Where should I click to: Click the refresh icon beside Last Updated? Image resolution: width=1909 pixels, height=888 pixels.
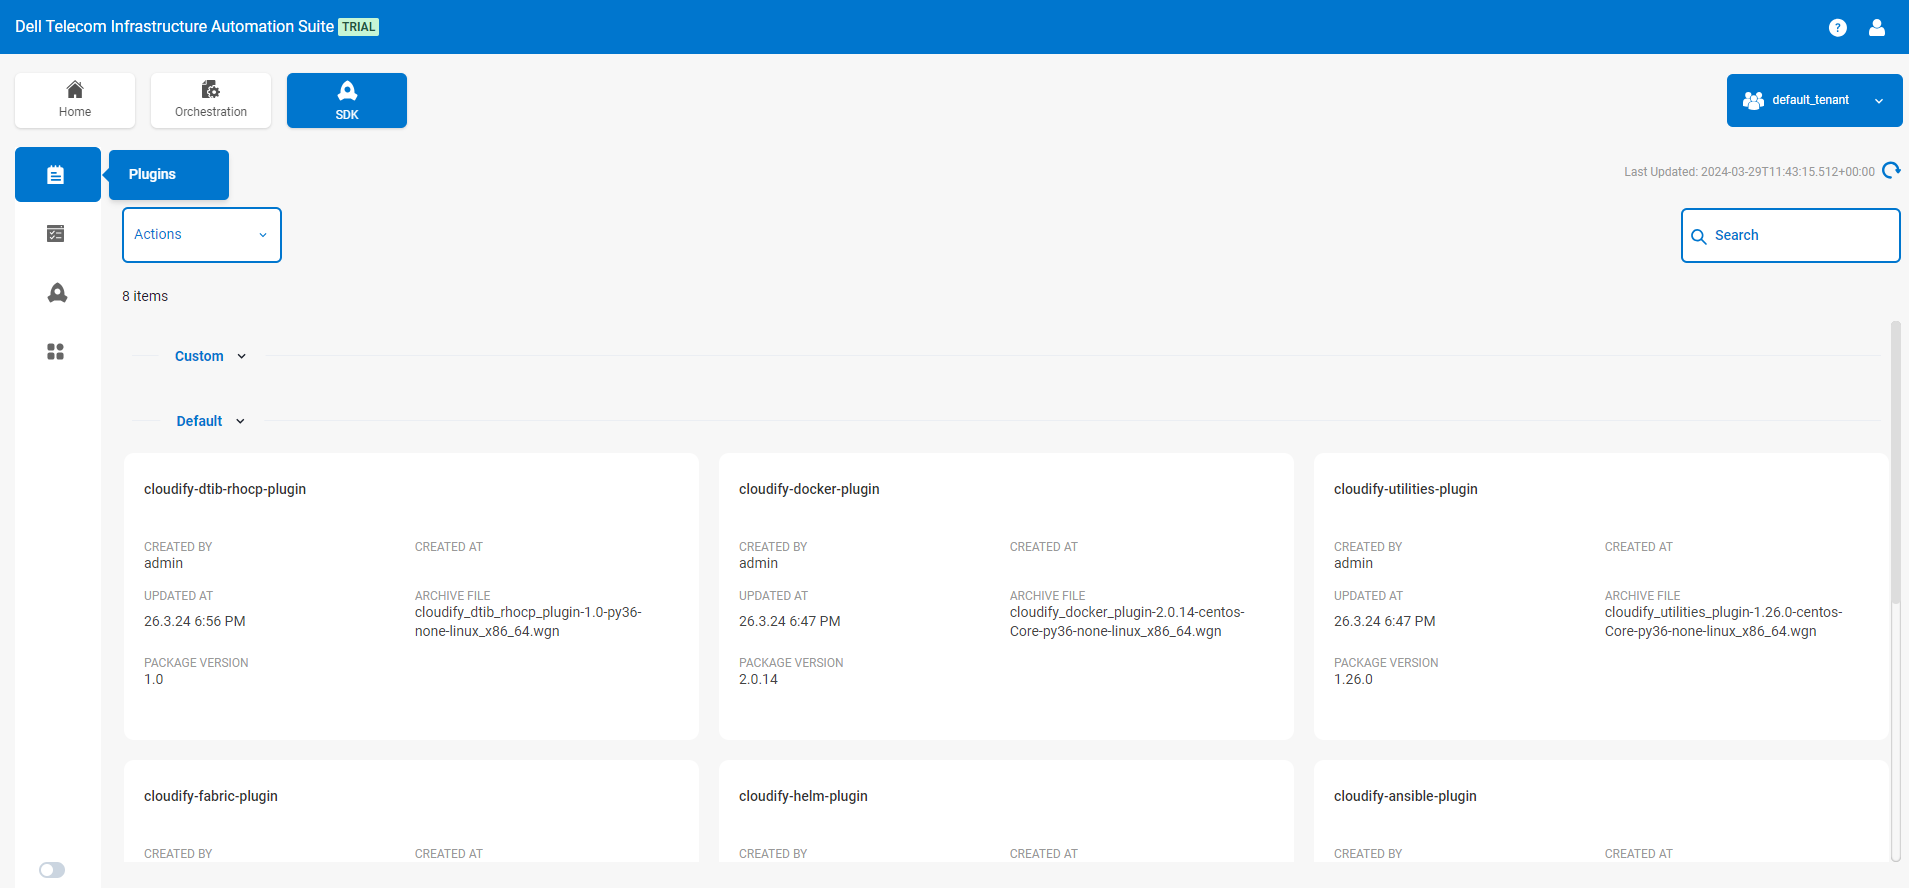pyautogui.click(x=1891, y=171)
